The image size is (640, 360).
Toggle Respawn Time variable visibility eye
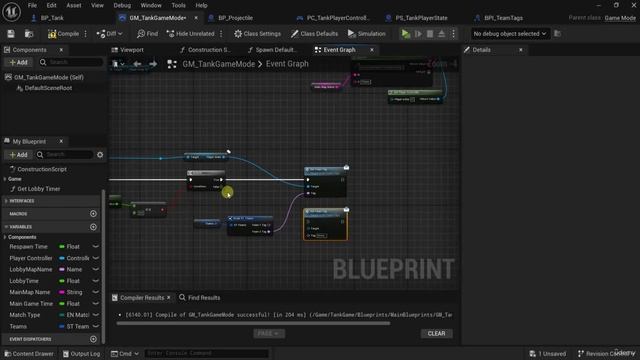tap(96, 247)
